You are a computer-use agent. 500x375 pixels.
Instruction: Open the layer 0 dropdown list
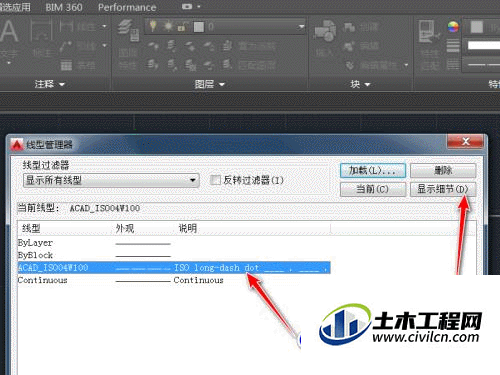coord(301,26)
